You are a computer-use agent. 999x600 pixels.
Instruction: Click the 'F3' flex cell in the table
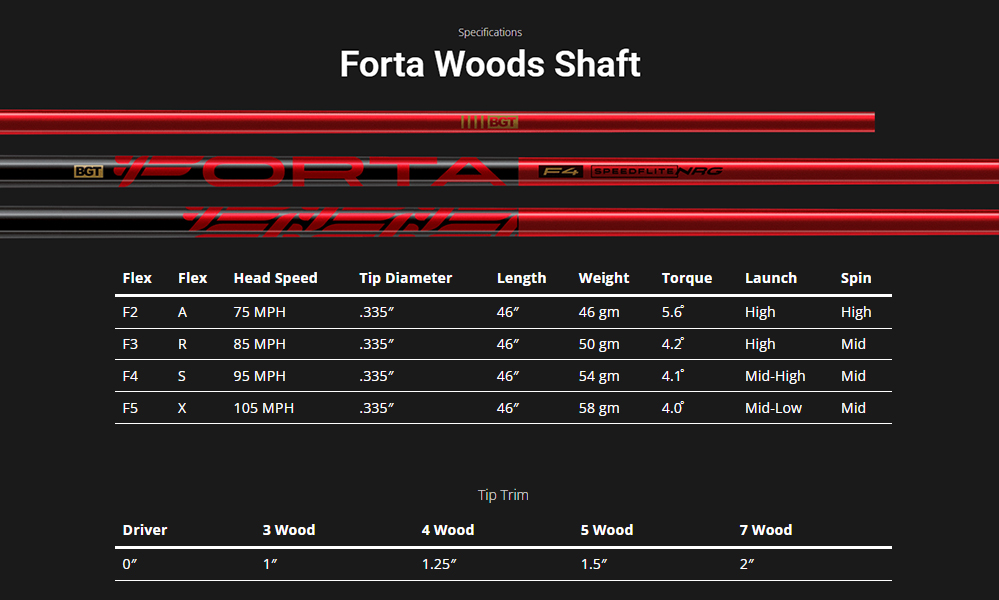[130, 344]
